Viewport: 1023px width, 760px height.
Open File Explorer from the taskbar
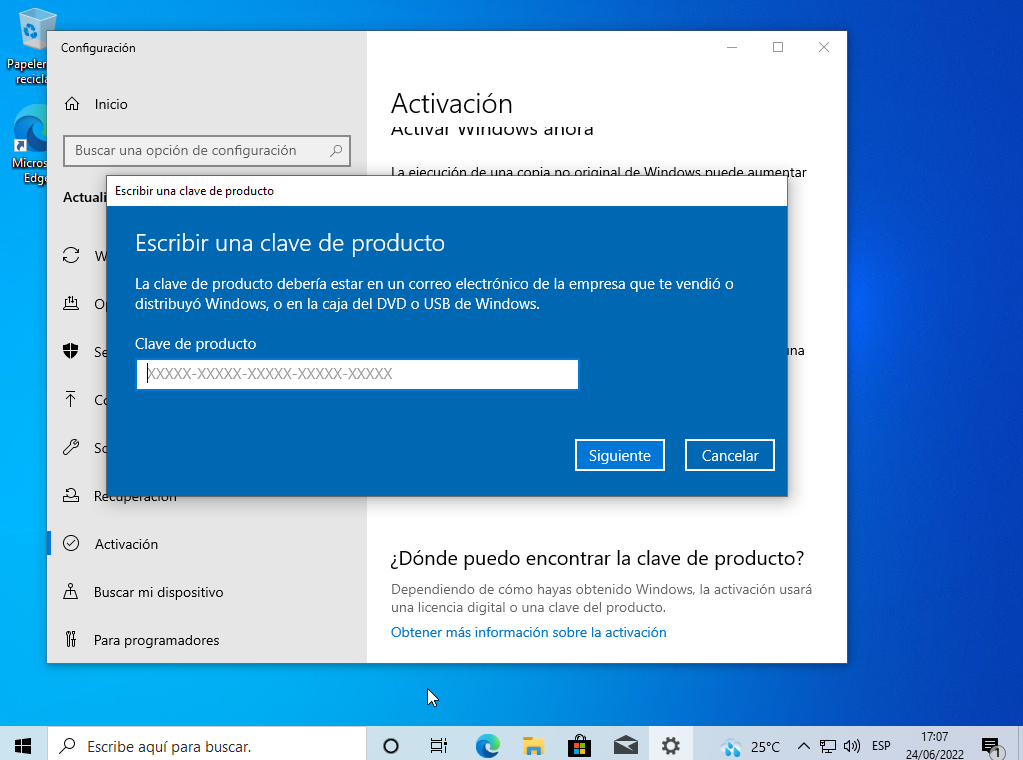tap(533, 745)
